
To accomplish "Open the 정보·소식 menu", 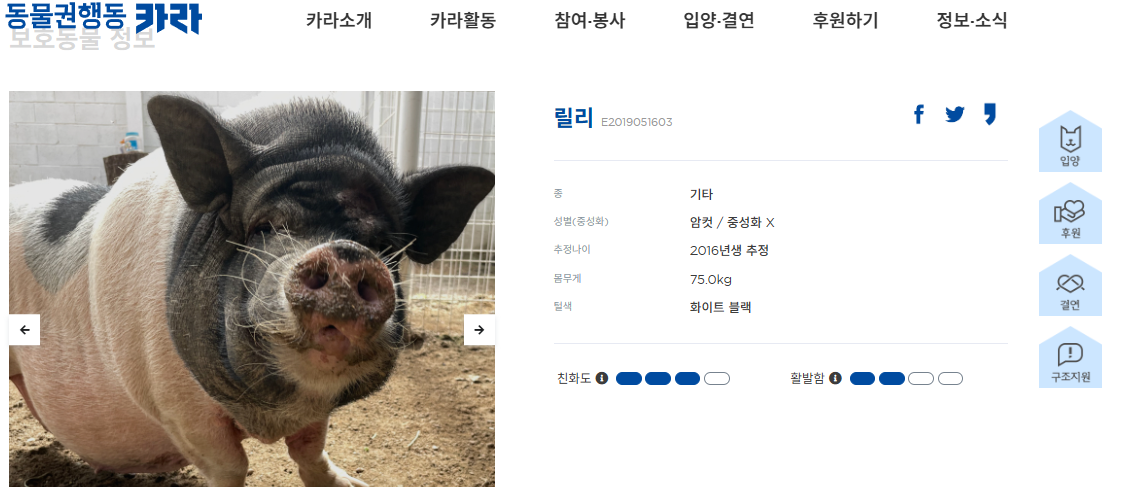I will [x=972, y=20].
